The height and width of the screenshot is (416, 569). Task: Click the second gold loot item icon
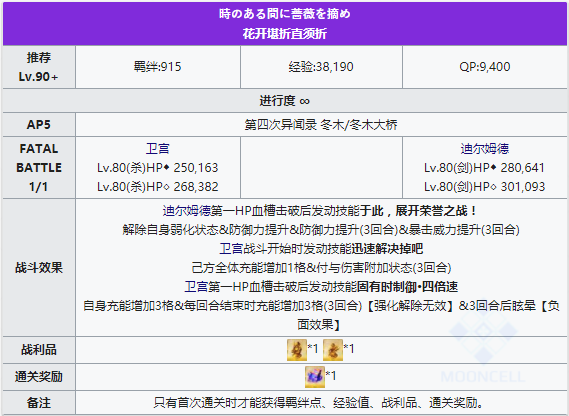[333, 350]
